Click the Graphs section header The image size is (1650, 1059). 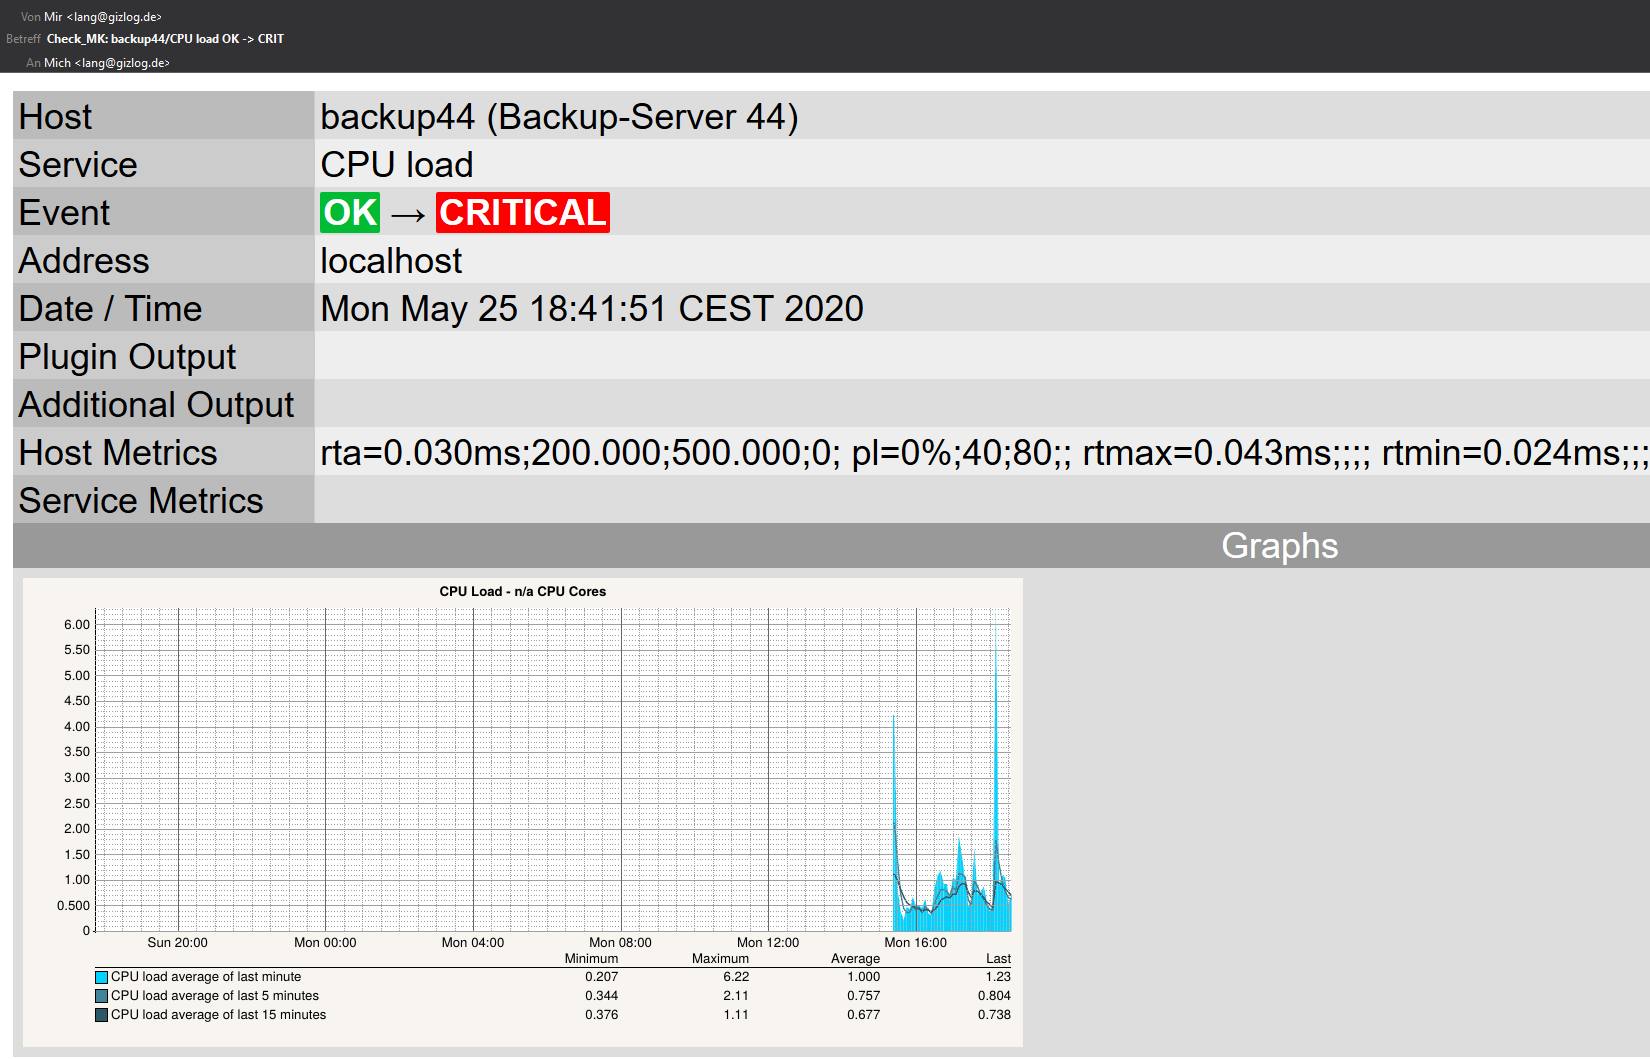pyautogui.click(x=1279, y=546)
